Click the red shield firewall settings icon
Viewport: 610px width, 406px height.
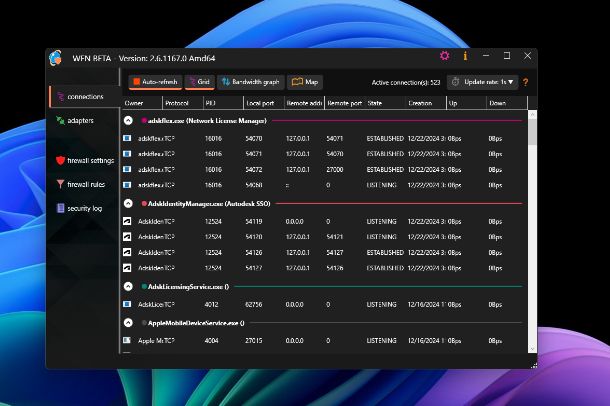tap(60, 160)
